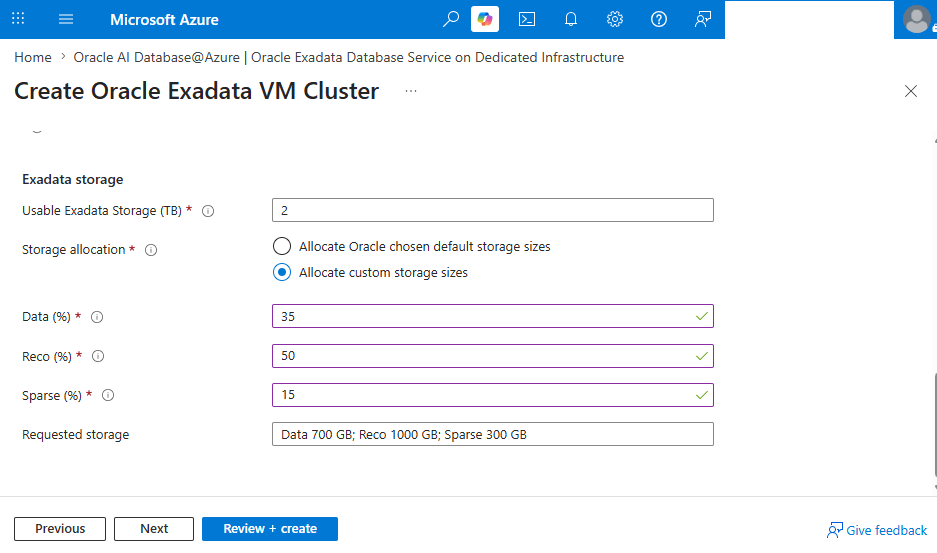The width and height of the screenshot is (937, 553).
Task: Launch Cloud Shell terminal icon
Action: click(526, 19)
